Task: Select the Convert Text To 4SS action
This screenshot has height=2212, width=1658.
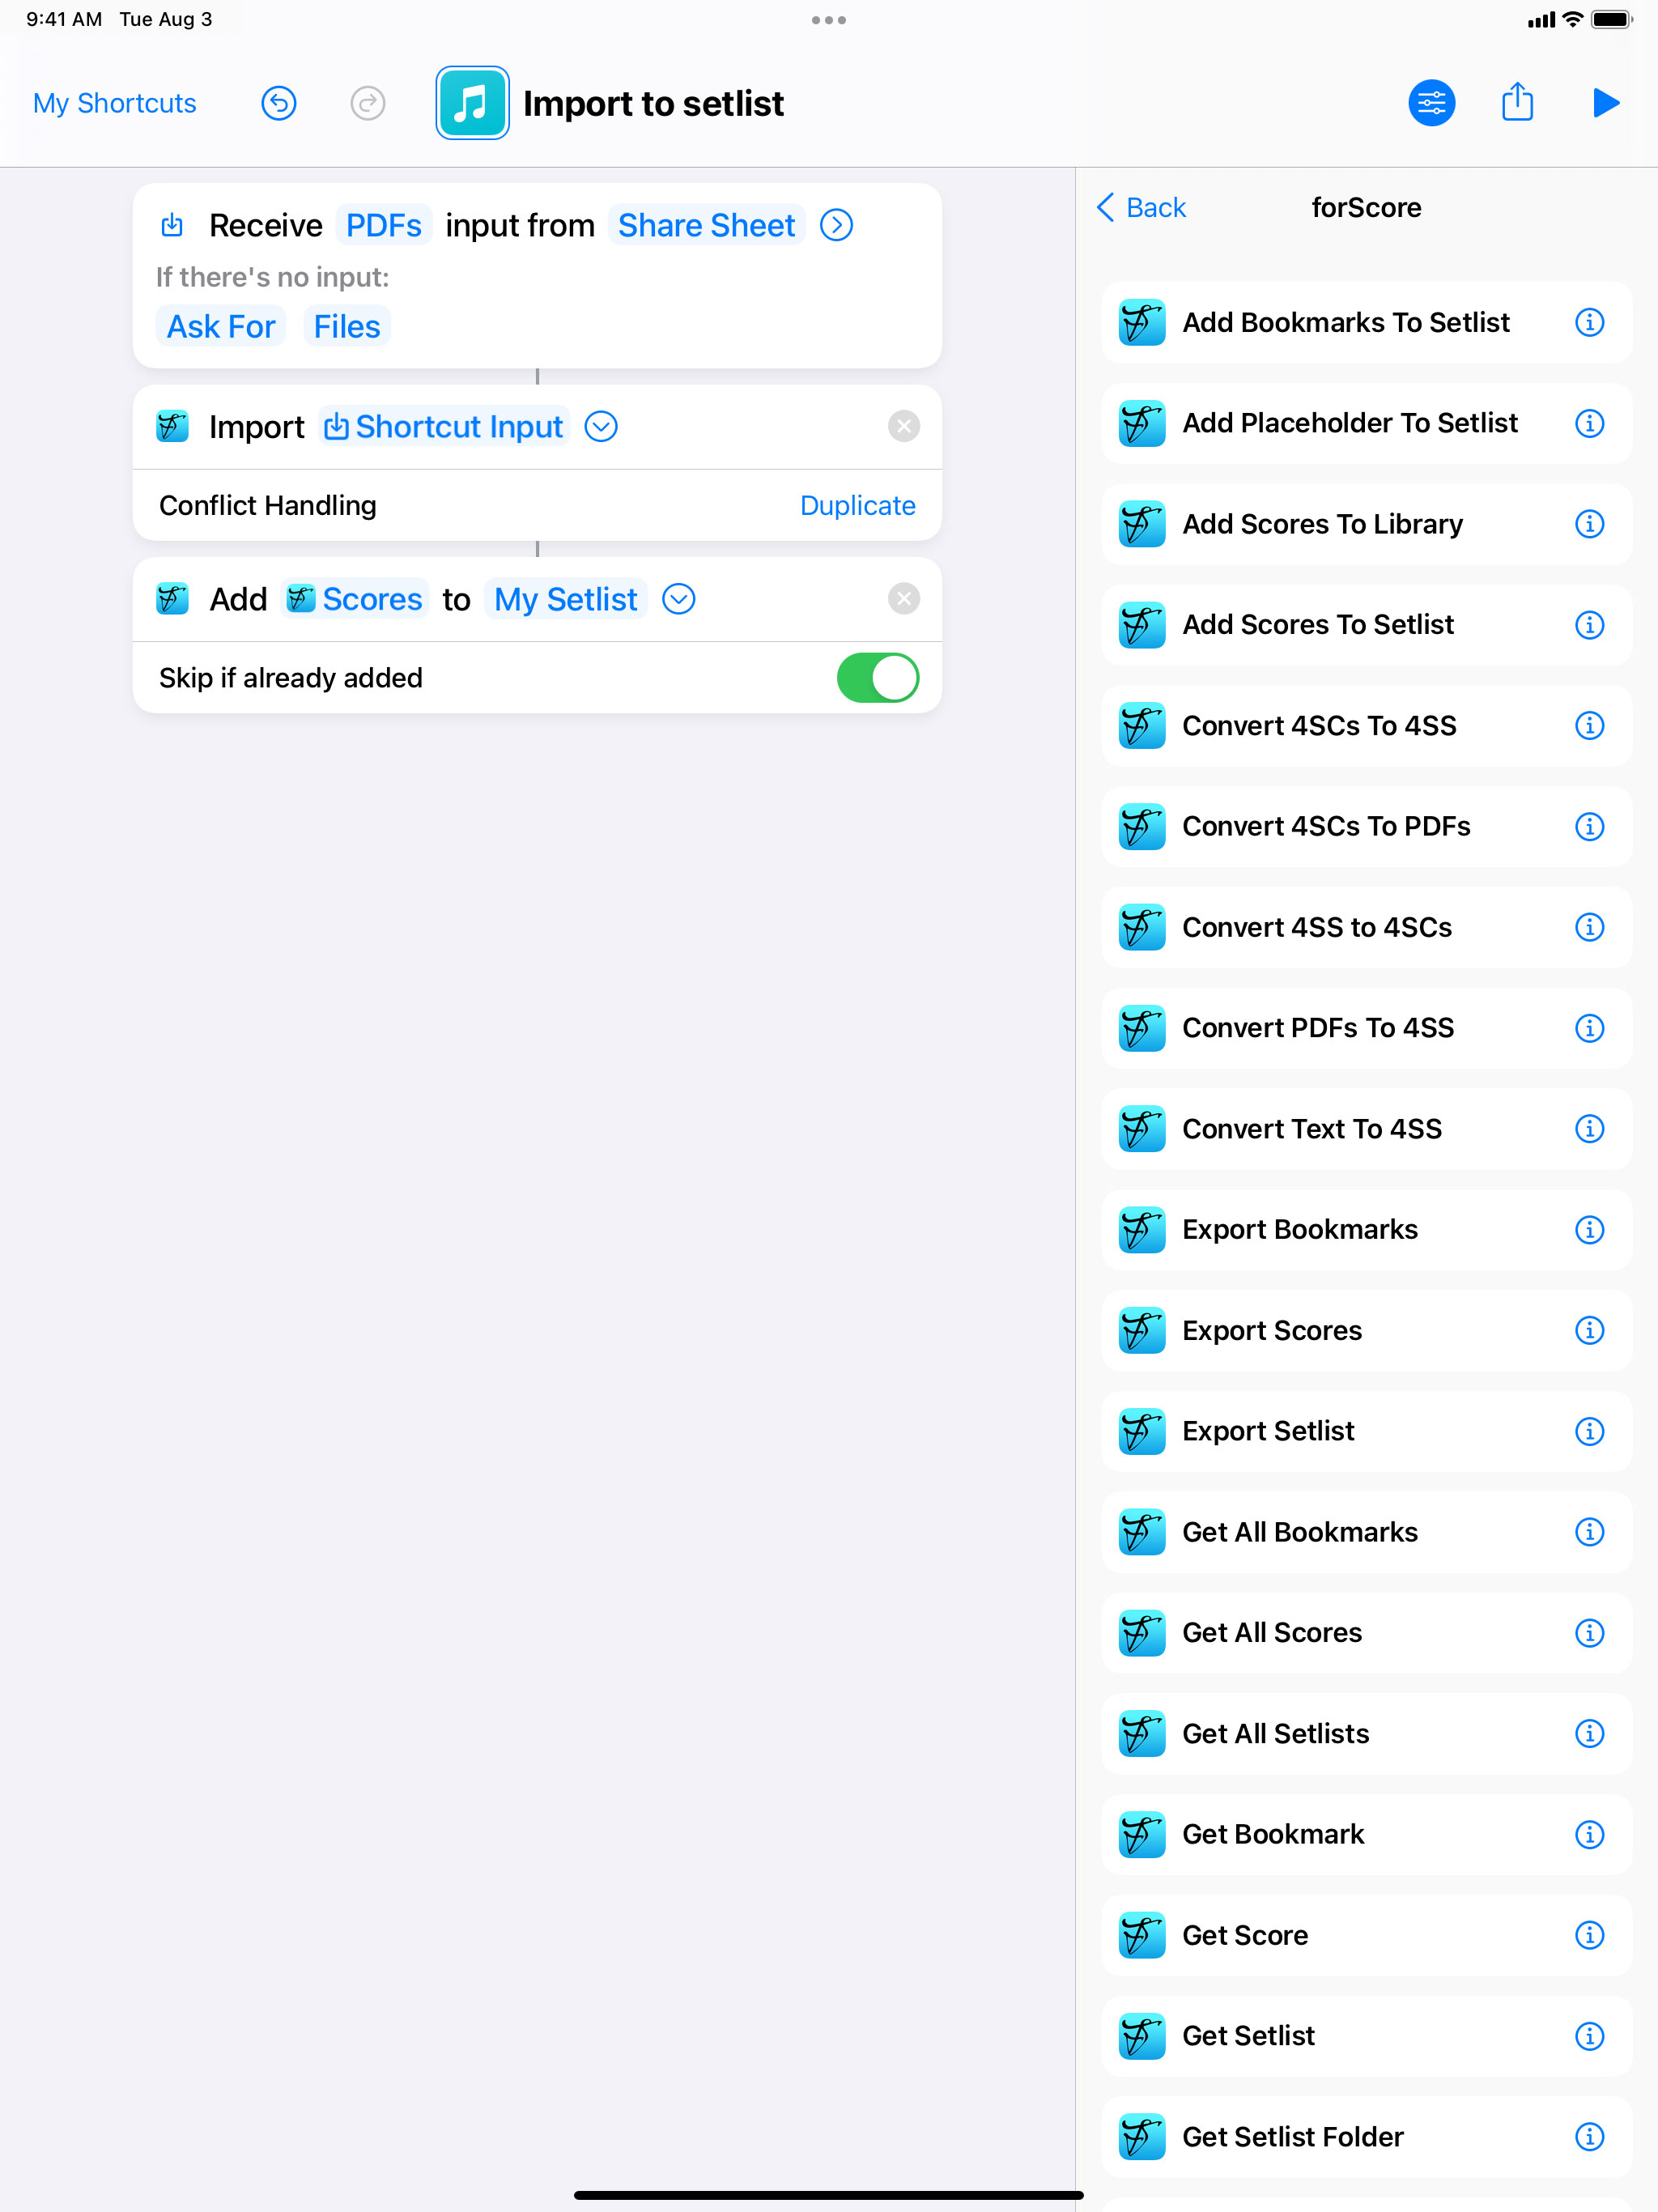Action: pos(1366,1129)
